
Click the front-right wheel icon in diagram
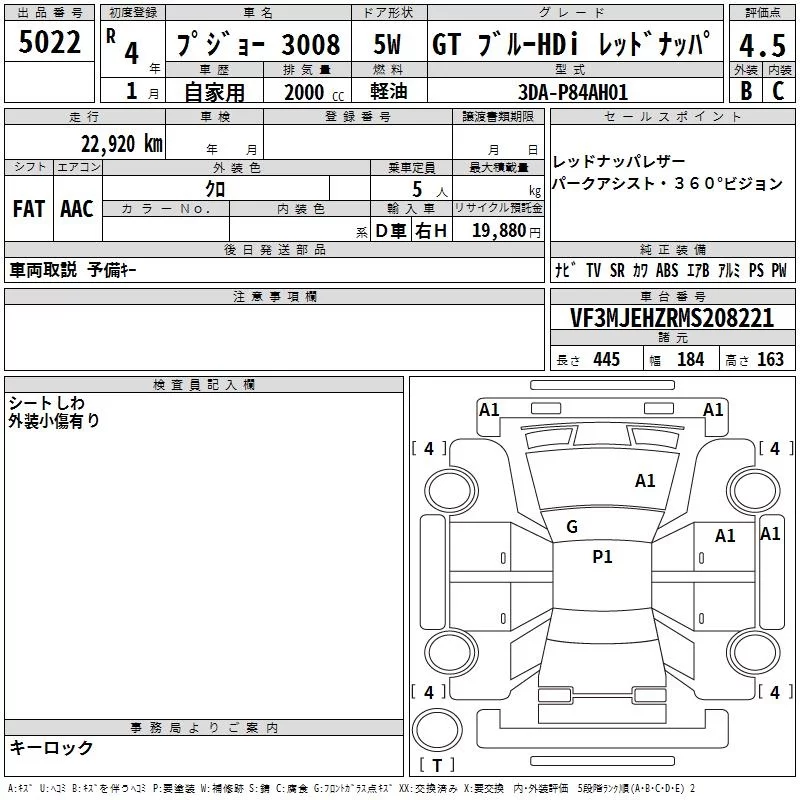754,491
